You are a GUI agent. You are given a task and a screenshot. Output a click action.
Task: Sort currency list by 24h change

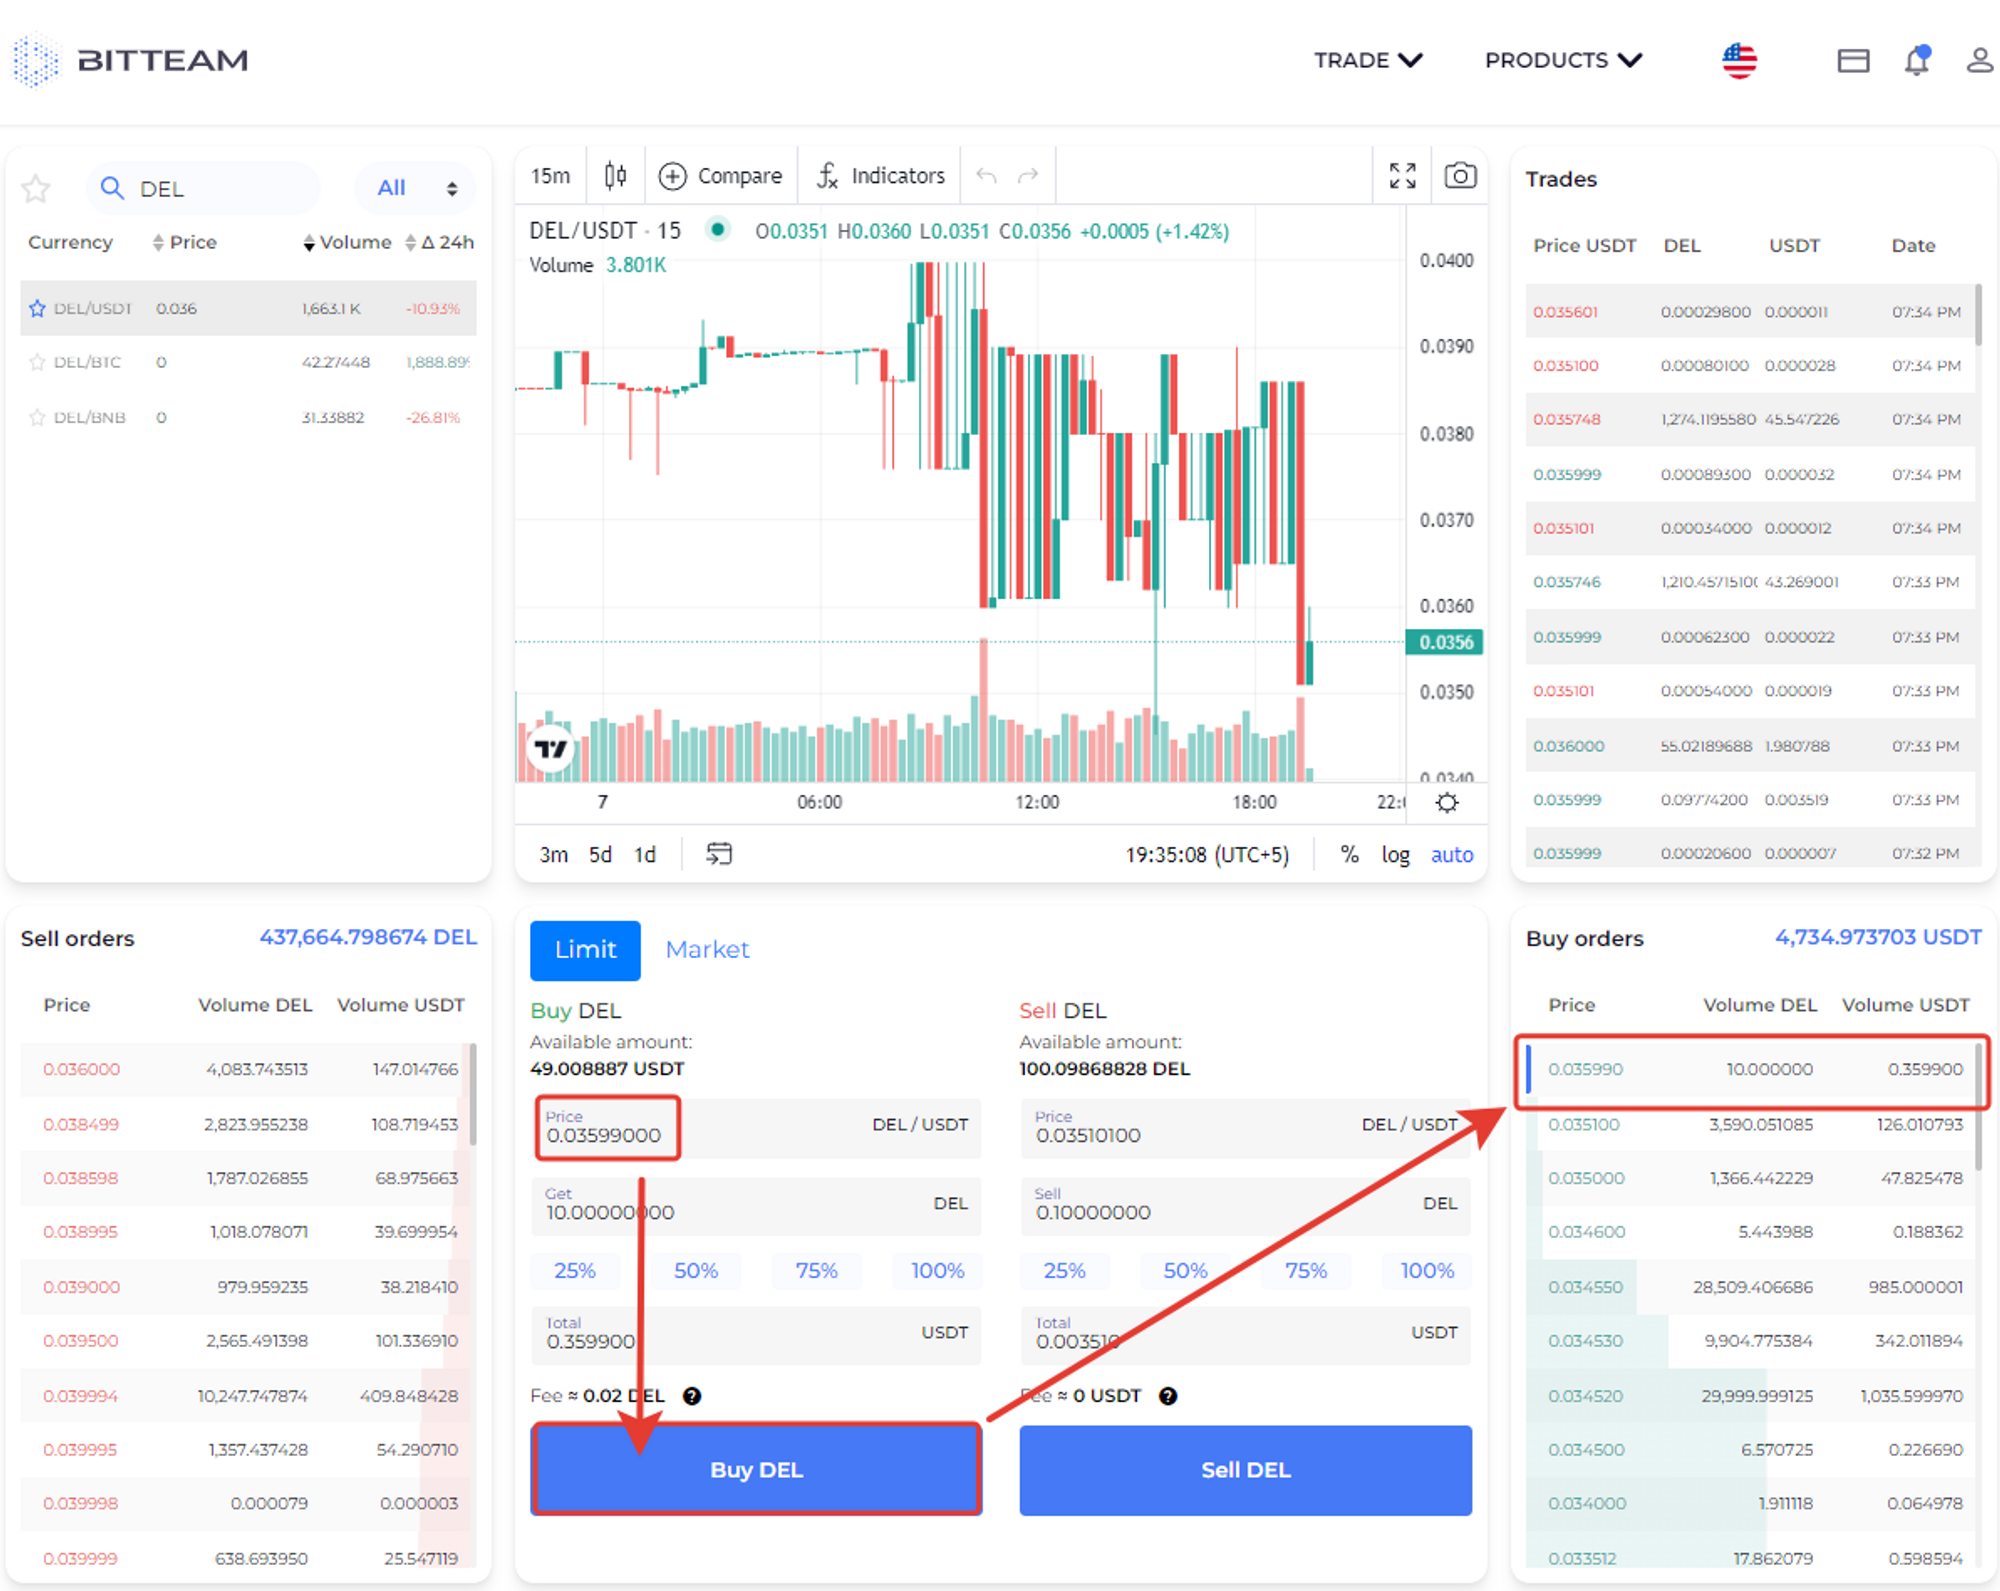point(440,242)
